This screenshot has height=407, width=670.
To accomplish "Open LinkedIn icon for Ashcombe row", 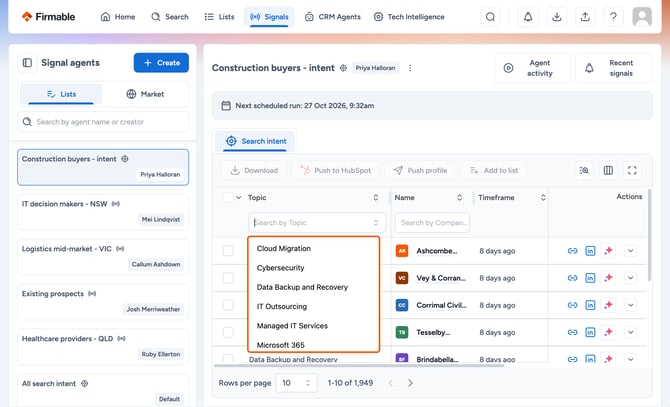I will 590,251.
